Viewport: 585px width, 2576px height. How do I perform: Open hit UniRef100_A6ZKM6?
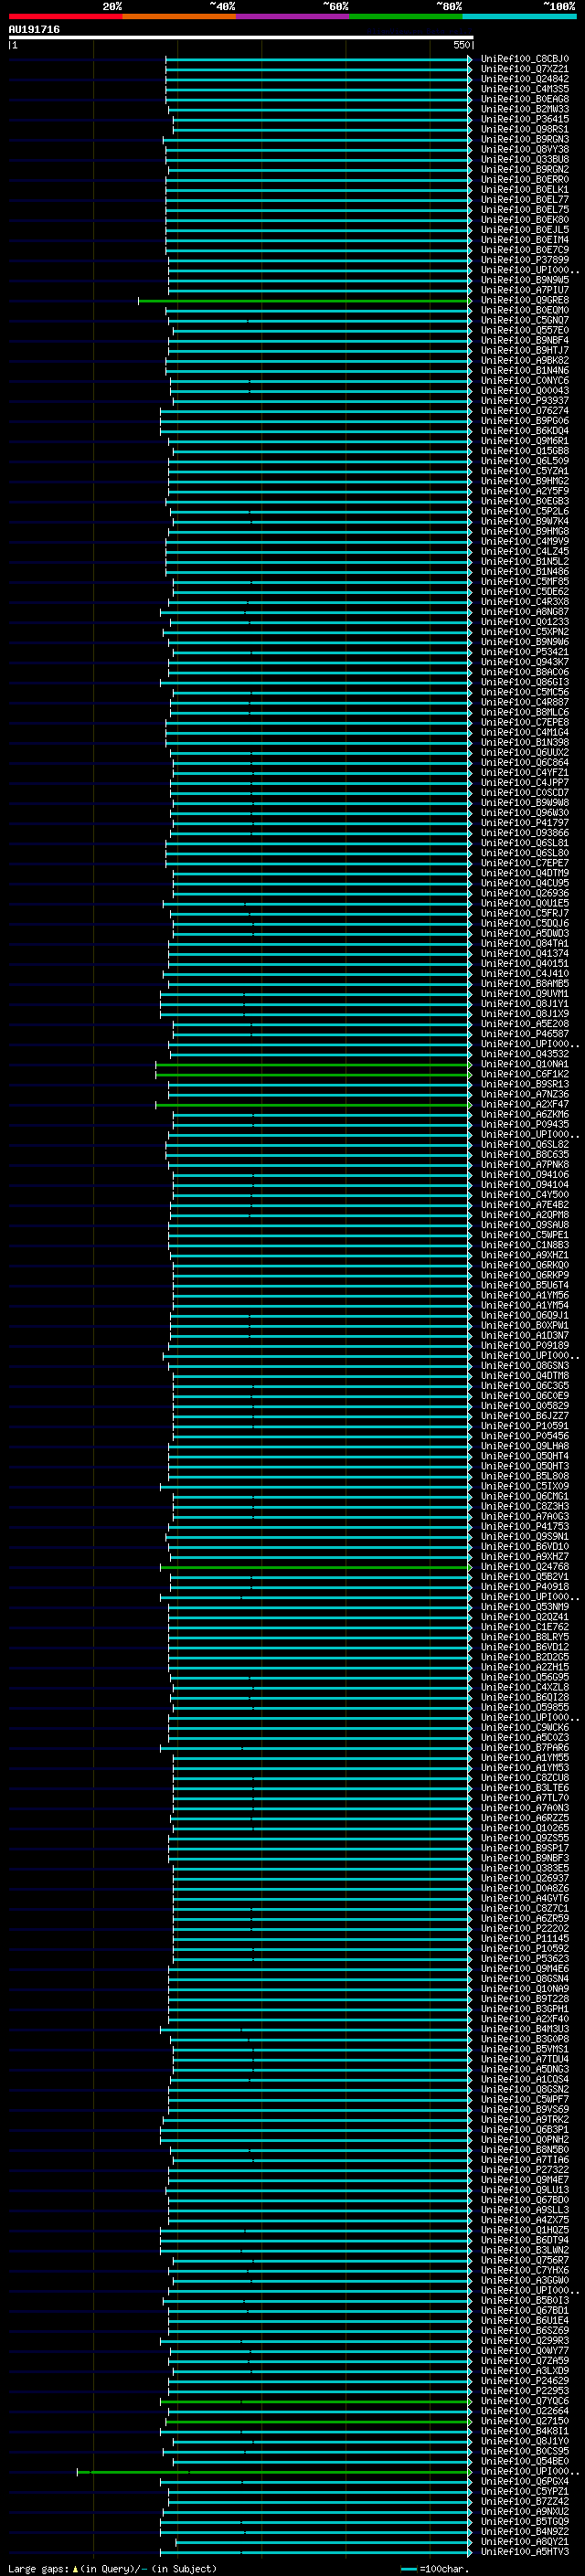524,1114
